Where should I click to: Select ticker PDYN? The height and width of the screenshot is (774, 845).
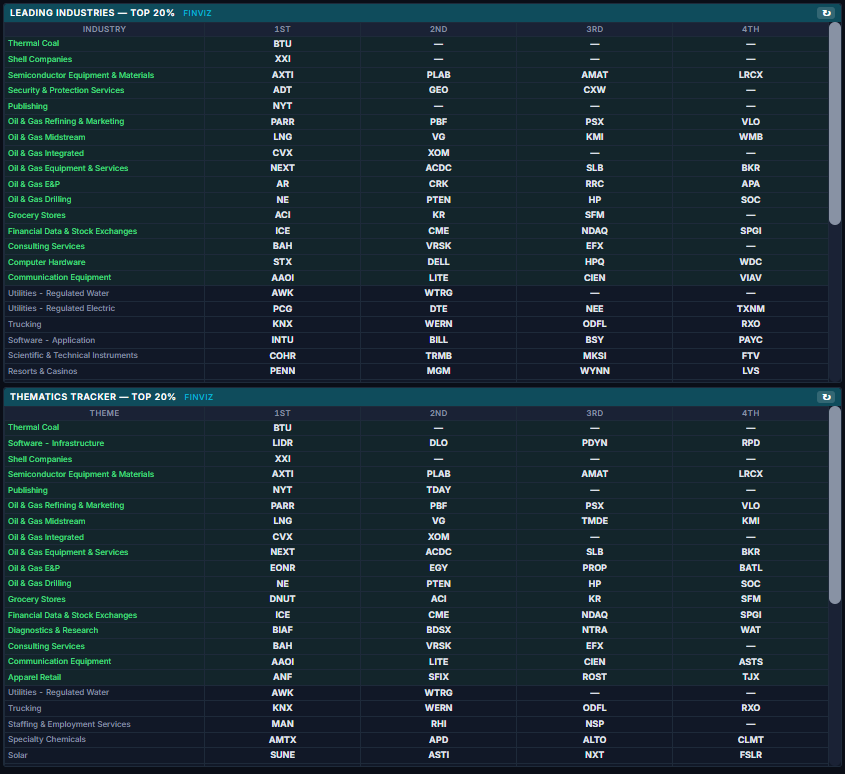[x=594, y=443]
